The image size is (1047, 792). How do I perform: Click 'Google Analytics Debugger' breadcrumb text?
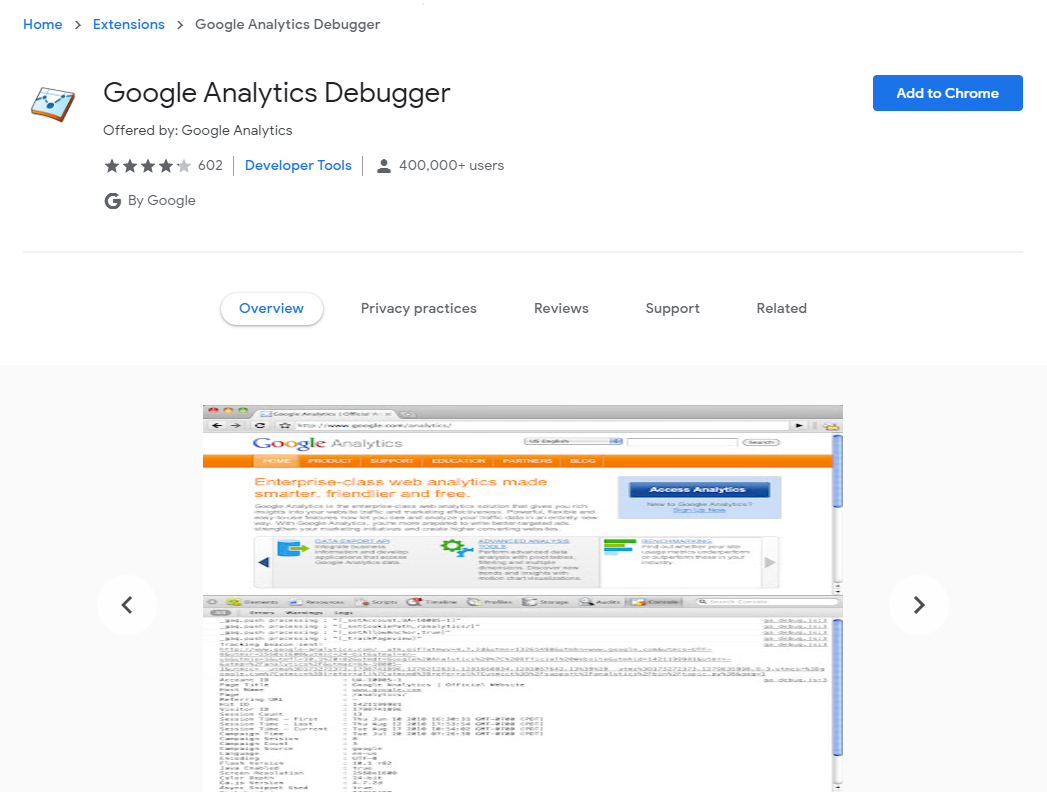(287, 25)
